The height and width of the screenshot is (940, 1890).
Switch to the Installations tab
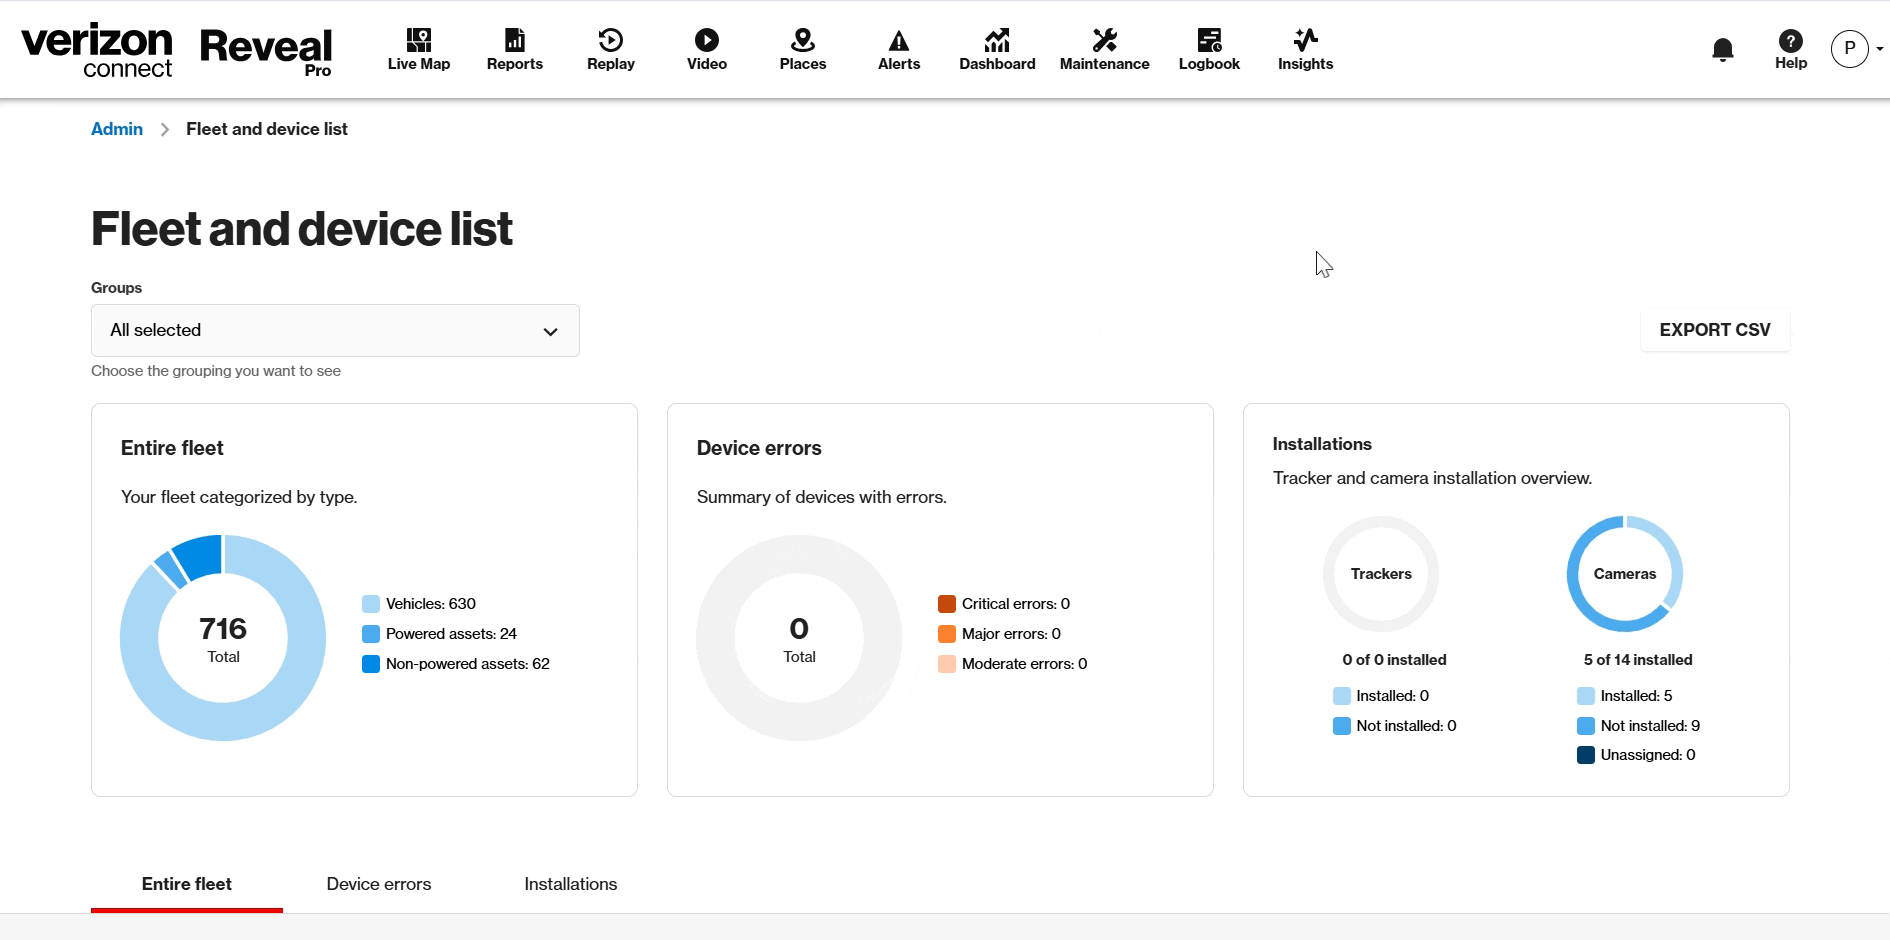point(571,884)
